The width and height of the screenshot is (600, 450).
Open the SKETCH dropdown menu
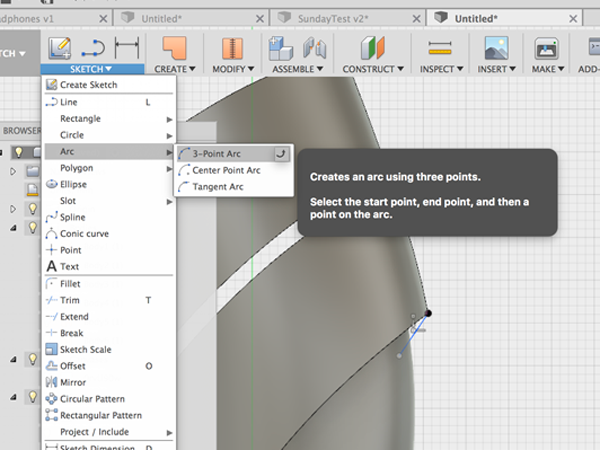[91, 69]
